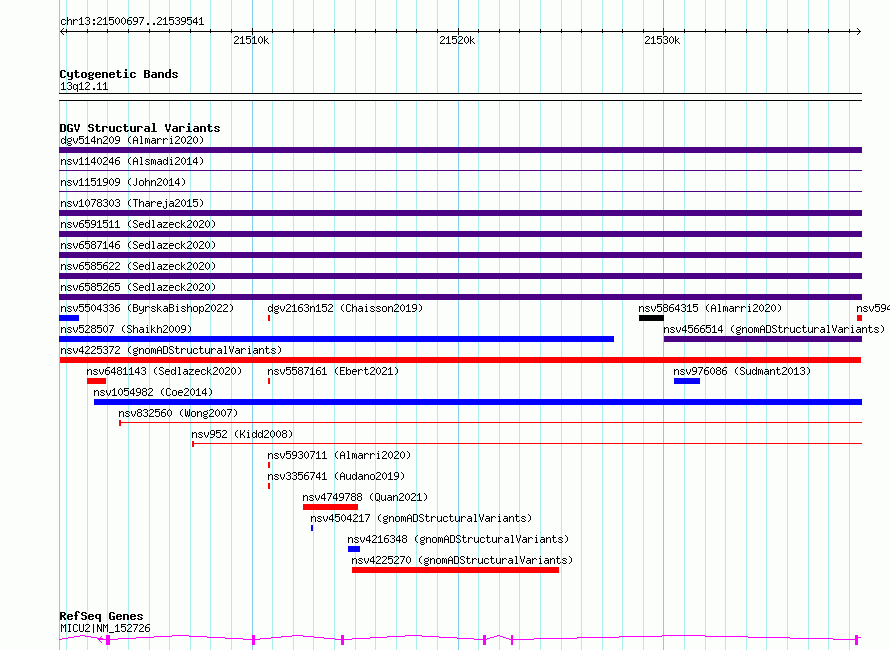The image size is (890, 650).
Task: Click nsv5930711 (Almarri2020) variant label
Action: 339,455
